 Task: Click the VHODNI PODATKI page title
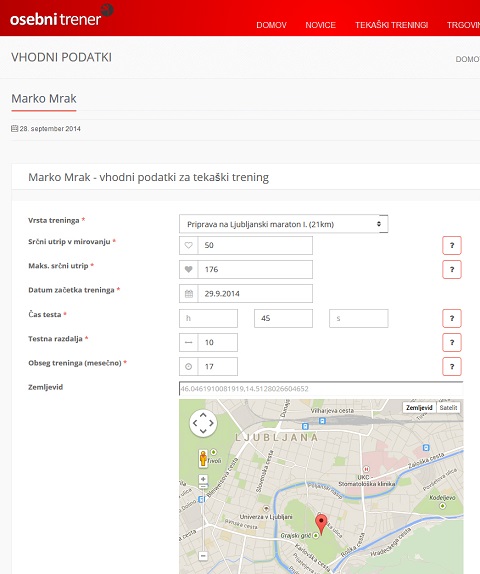pos(62,57)
